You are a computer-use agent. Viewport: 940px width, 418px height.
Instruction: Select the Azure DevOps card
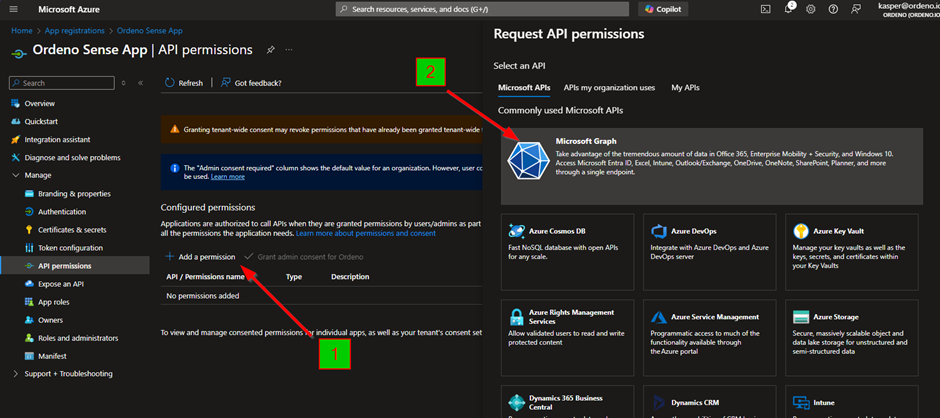(x=709, y=252)
